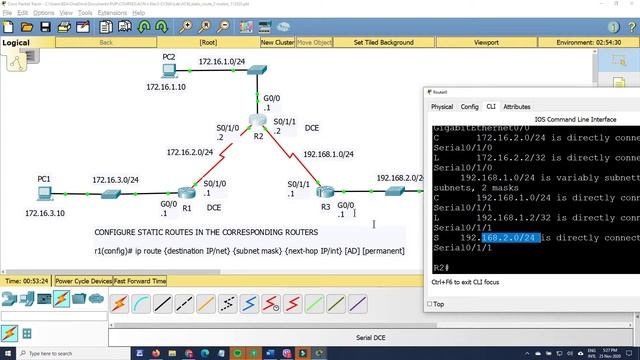Pick the orange fiber cable
640x360 pixels.
206,304
